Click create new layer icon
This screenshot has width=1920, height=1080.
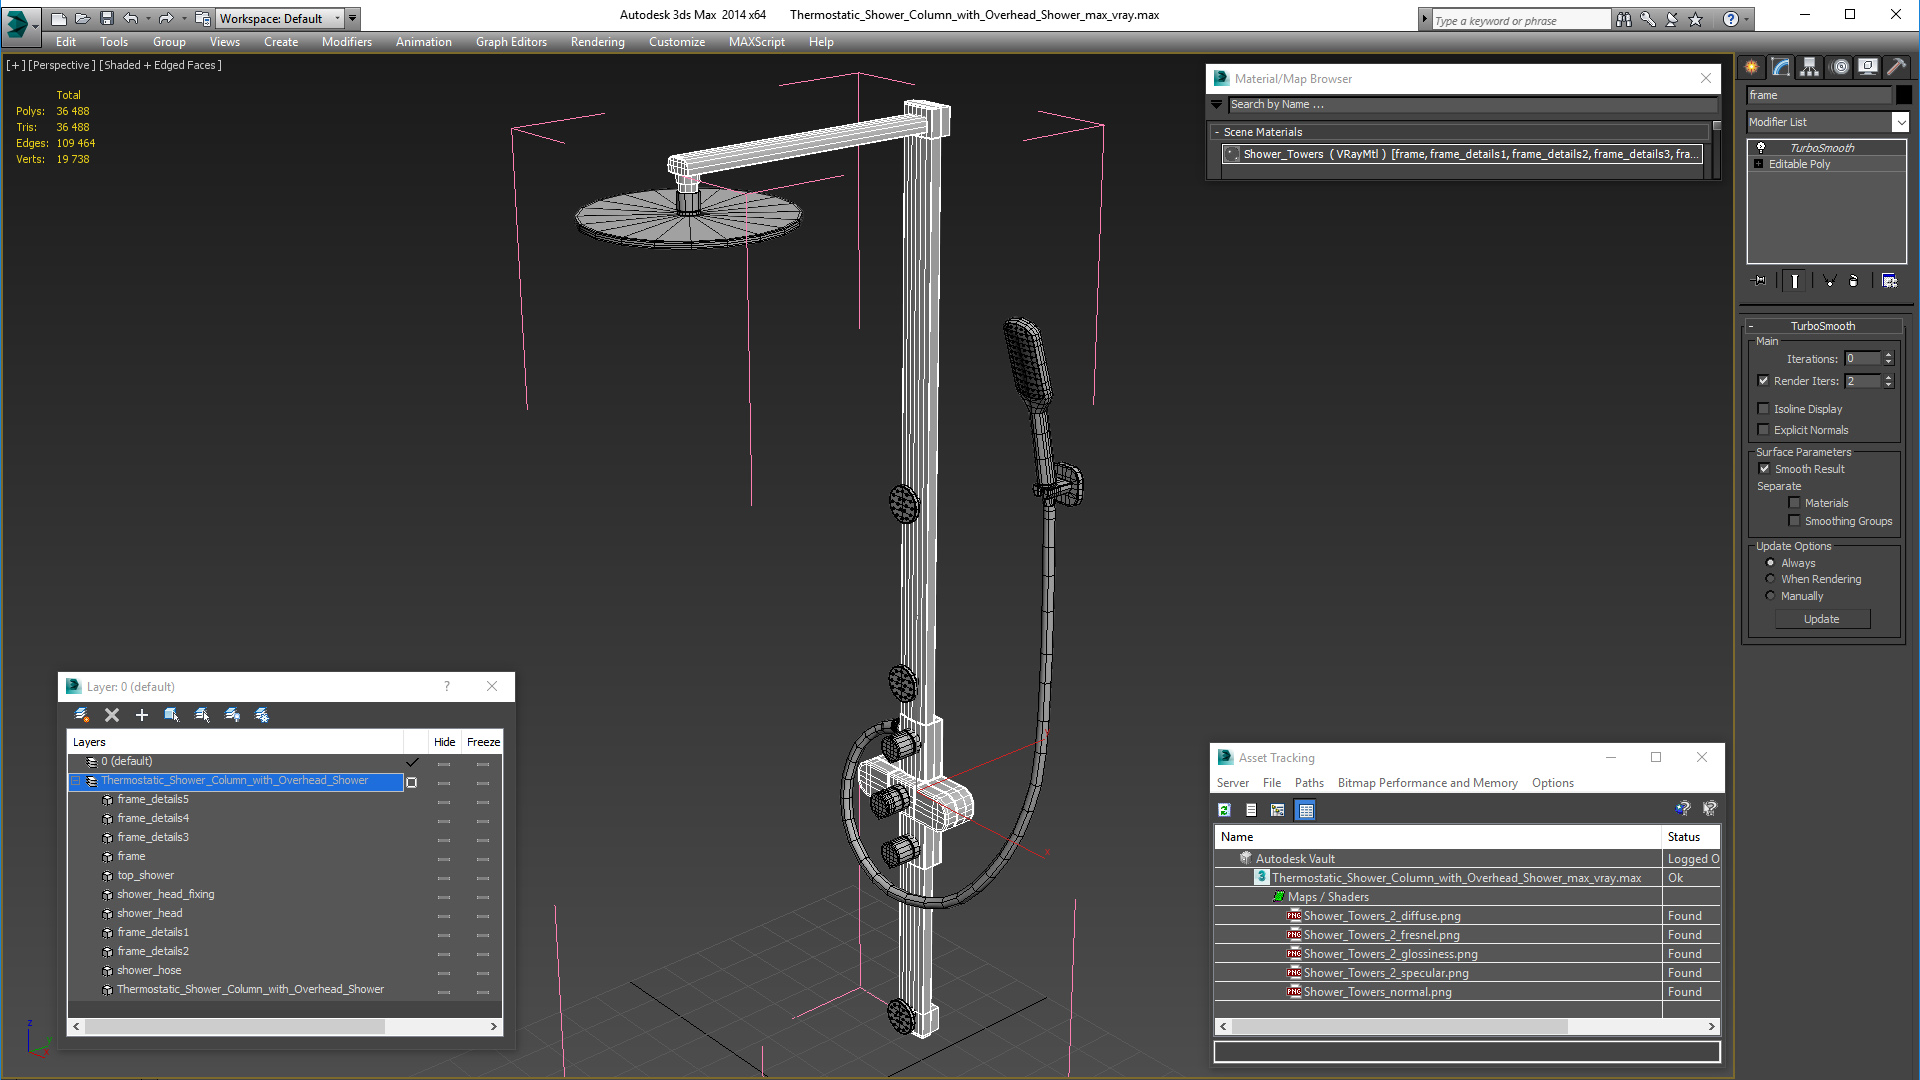pos(82,715)
